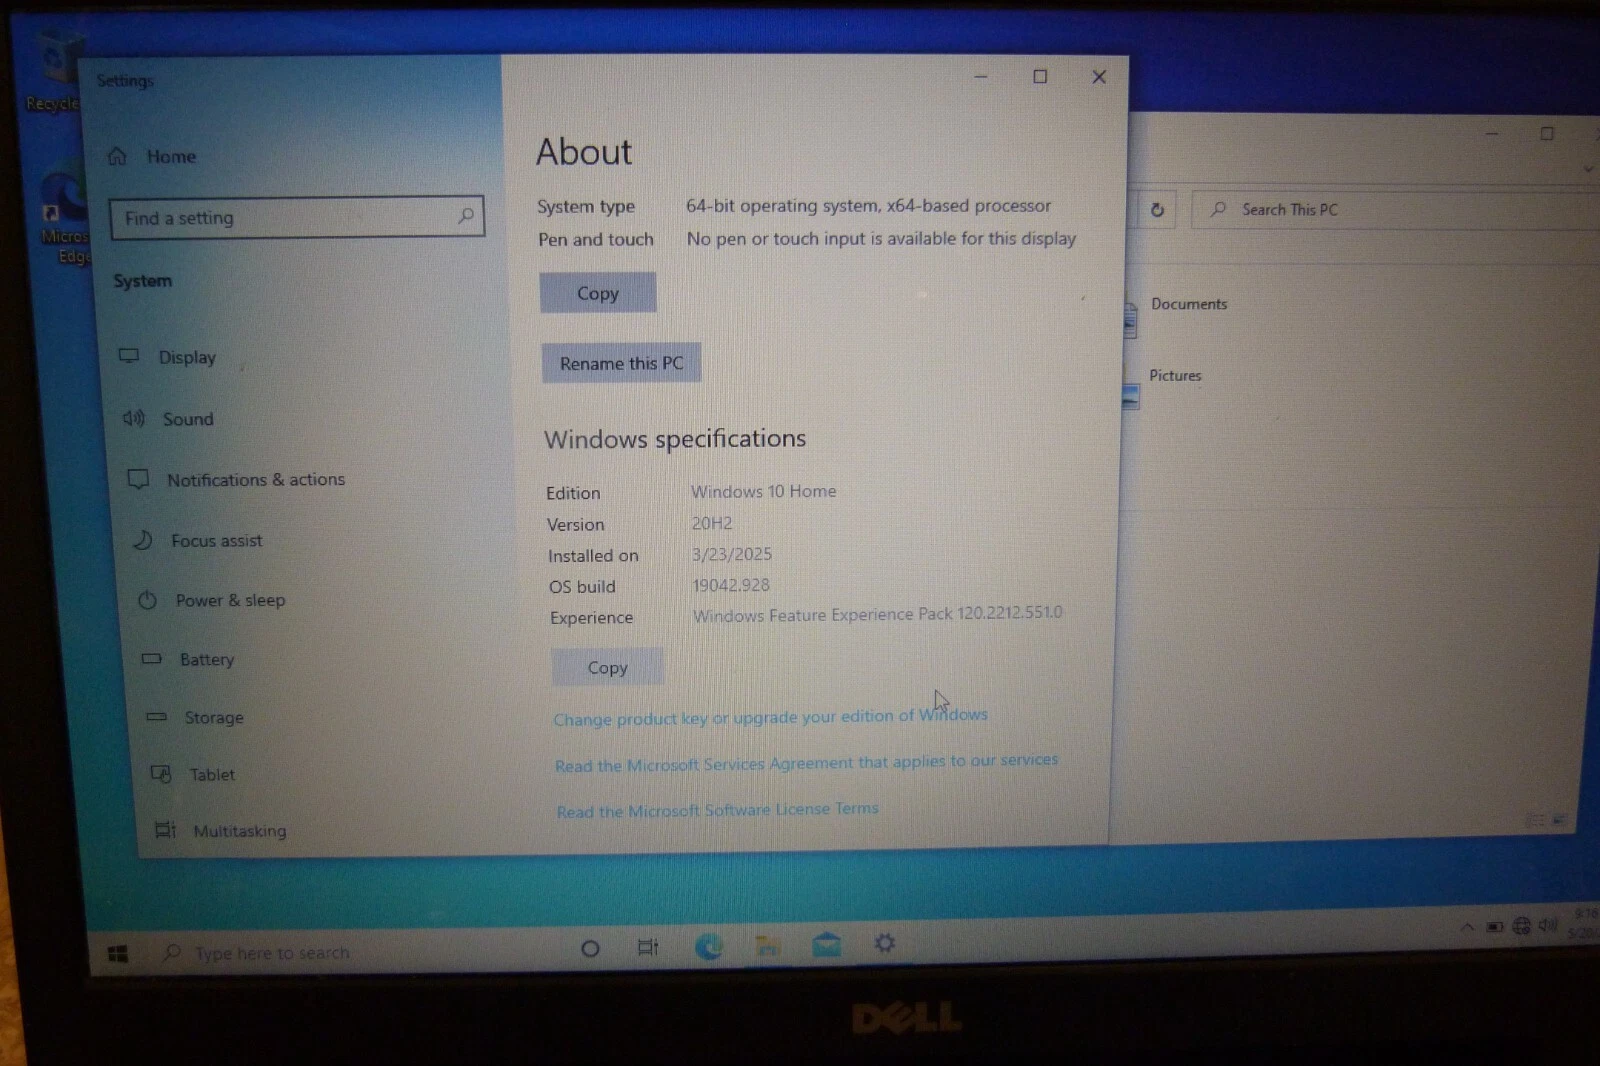This screenshot has height=1066, width=1600.
Task: Open Mail app from the taskbar
Action: coord(826,944)
